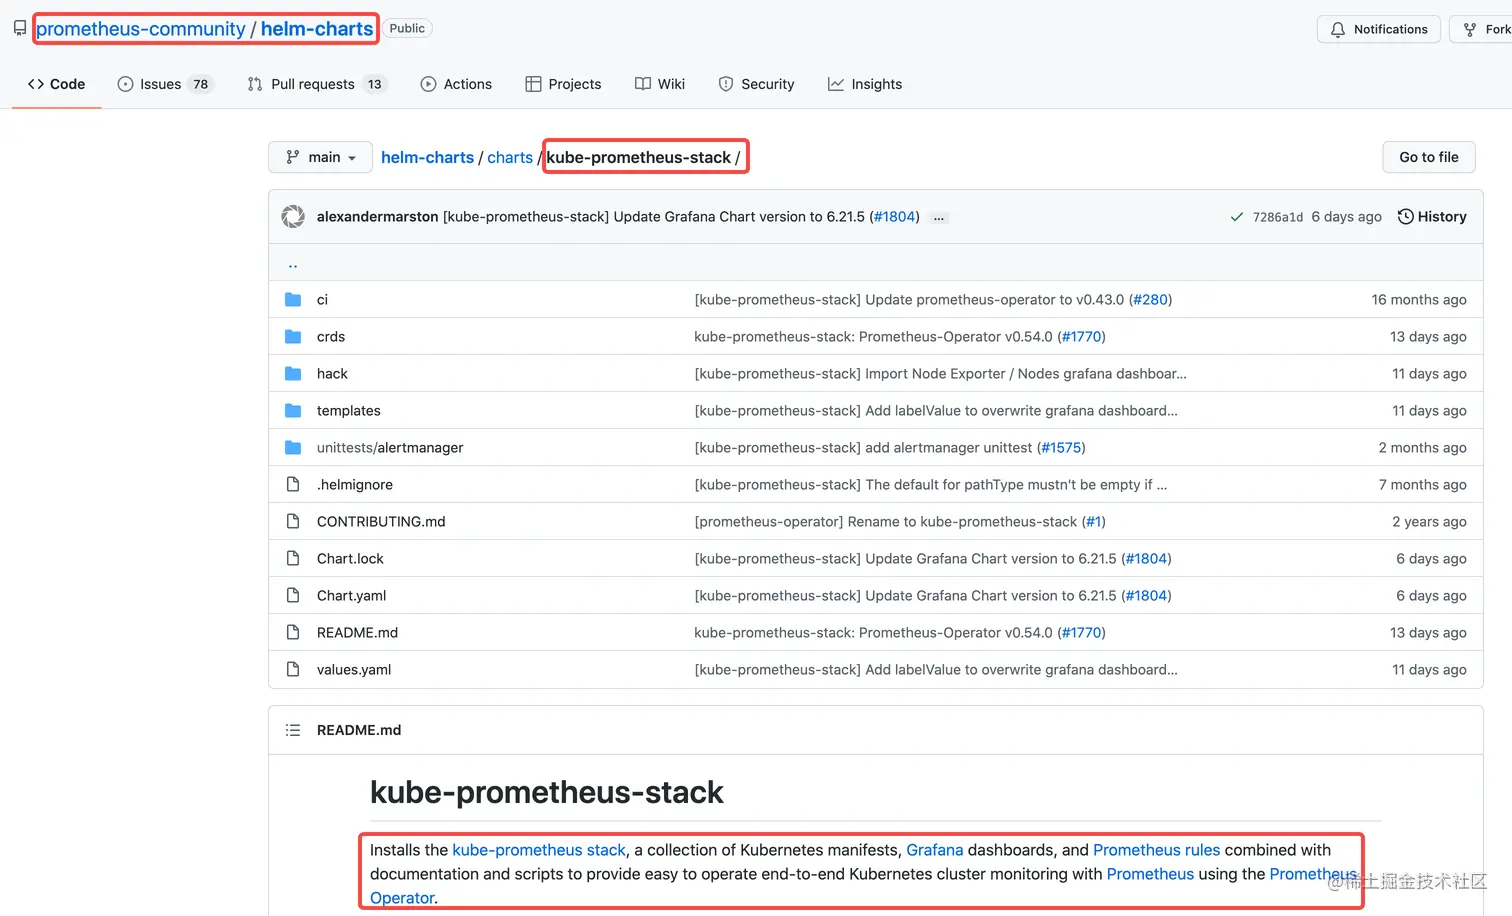Click the Chart.yaml file icon
This screenshot has height=916, width=1512.
click(293, 596)
